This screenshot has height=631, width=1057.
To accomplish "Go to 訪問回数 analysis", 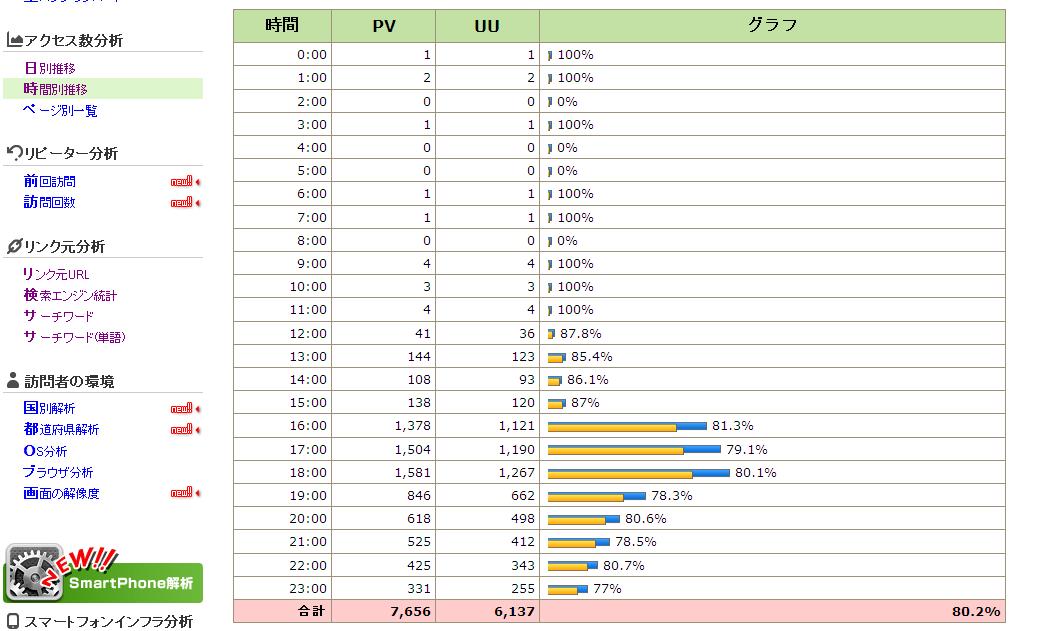I will pyautogui.click(x=49, y=202).
